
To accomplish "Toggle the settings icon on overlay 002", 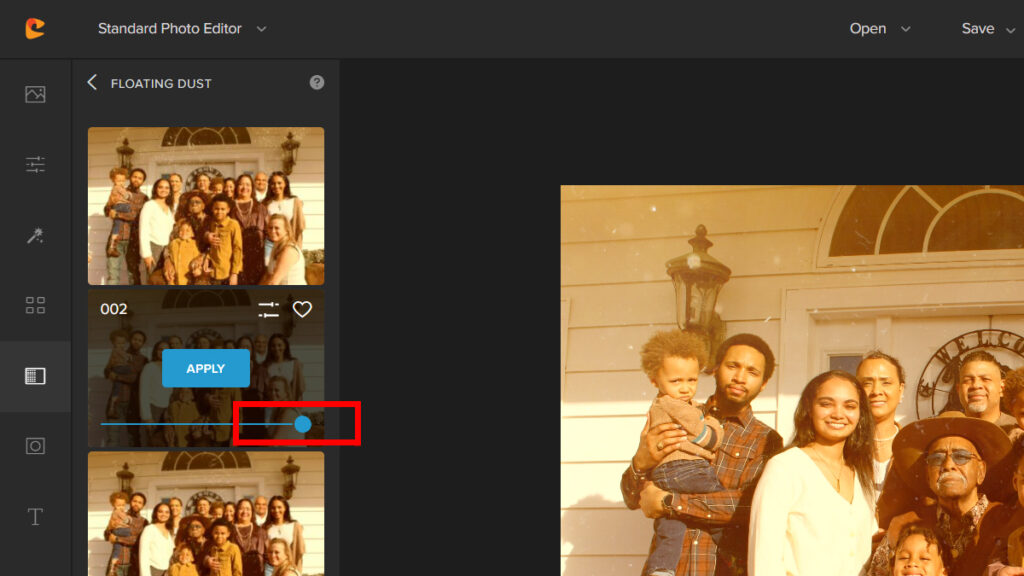I will [x=268, y=310].
